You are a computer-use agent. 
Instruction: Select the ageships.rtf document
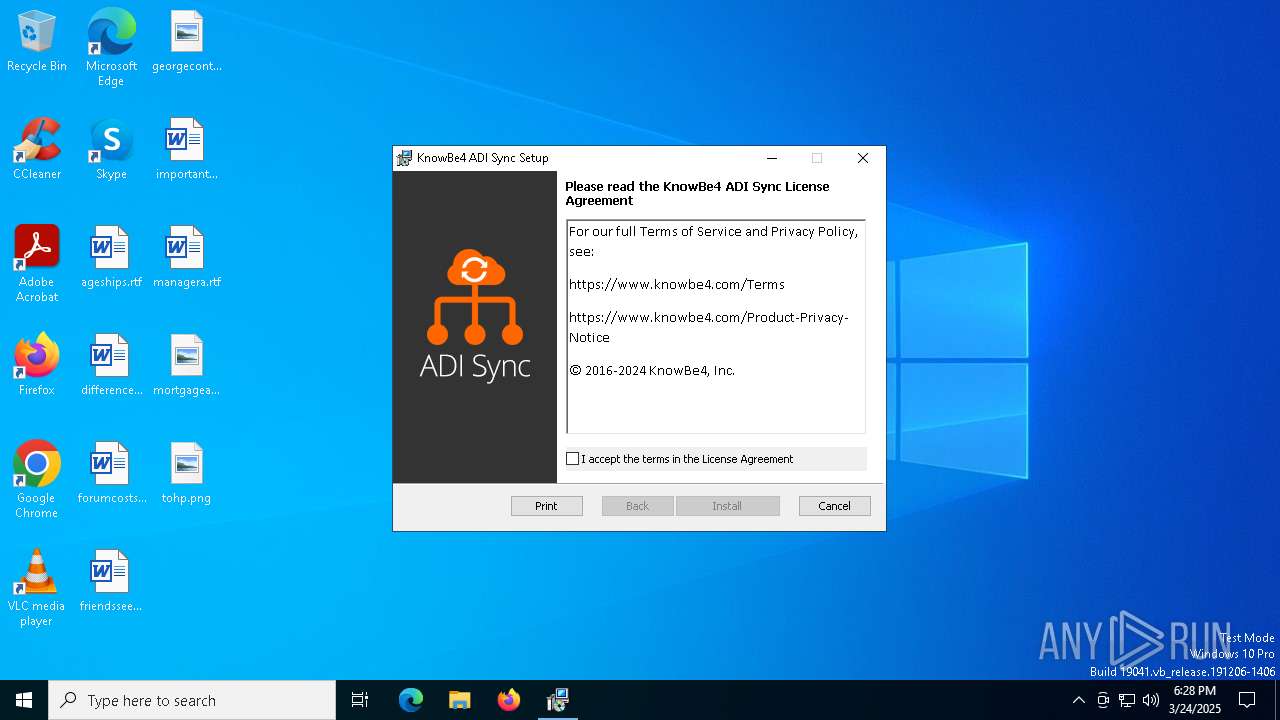[111, 258]
